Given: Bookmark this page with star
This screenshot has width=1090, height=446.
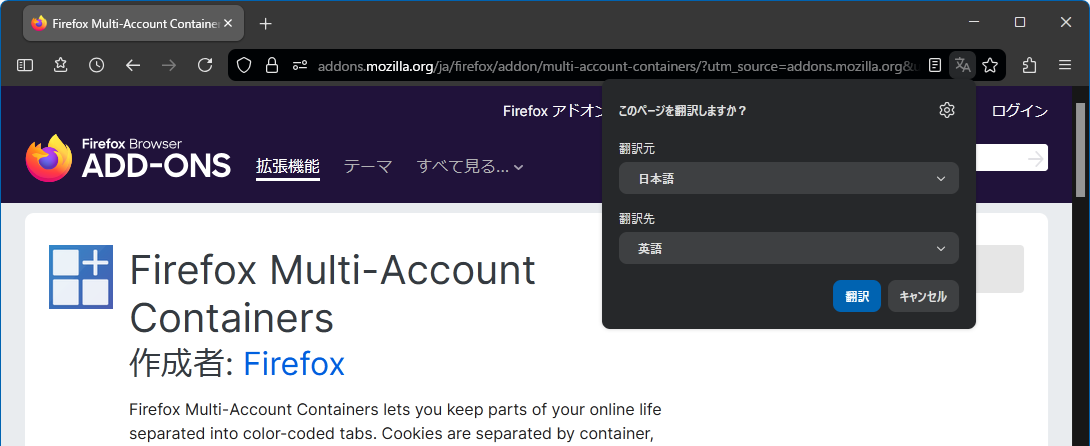Looking at the screenshot, I should click(990, 65).
